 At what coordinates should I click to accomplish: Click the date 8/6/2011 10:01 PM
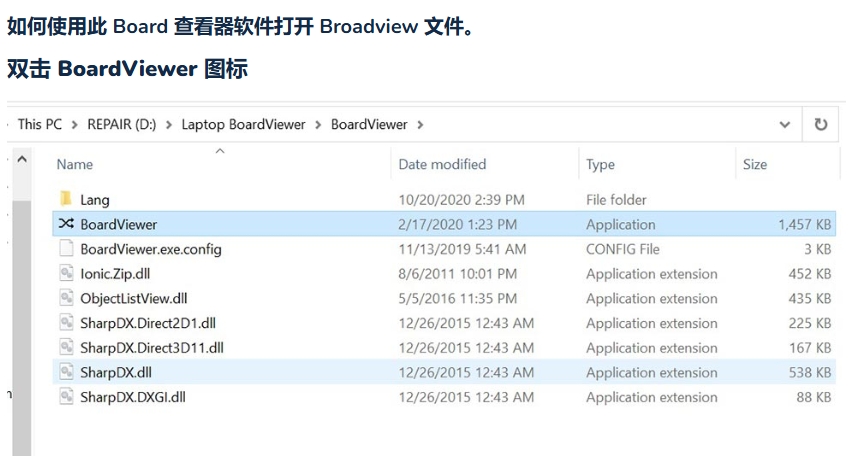[458, 274]
